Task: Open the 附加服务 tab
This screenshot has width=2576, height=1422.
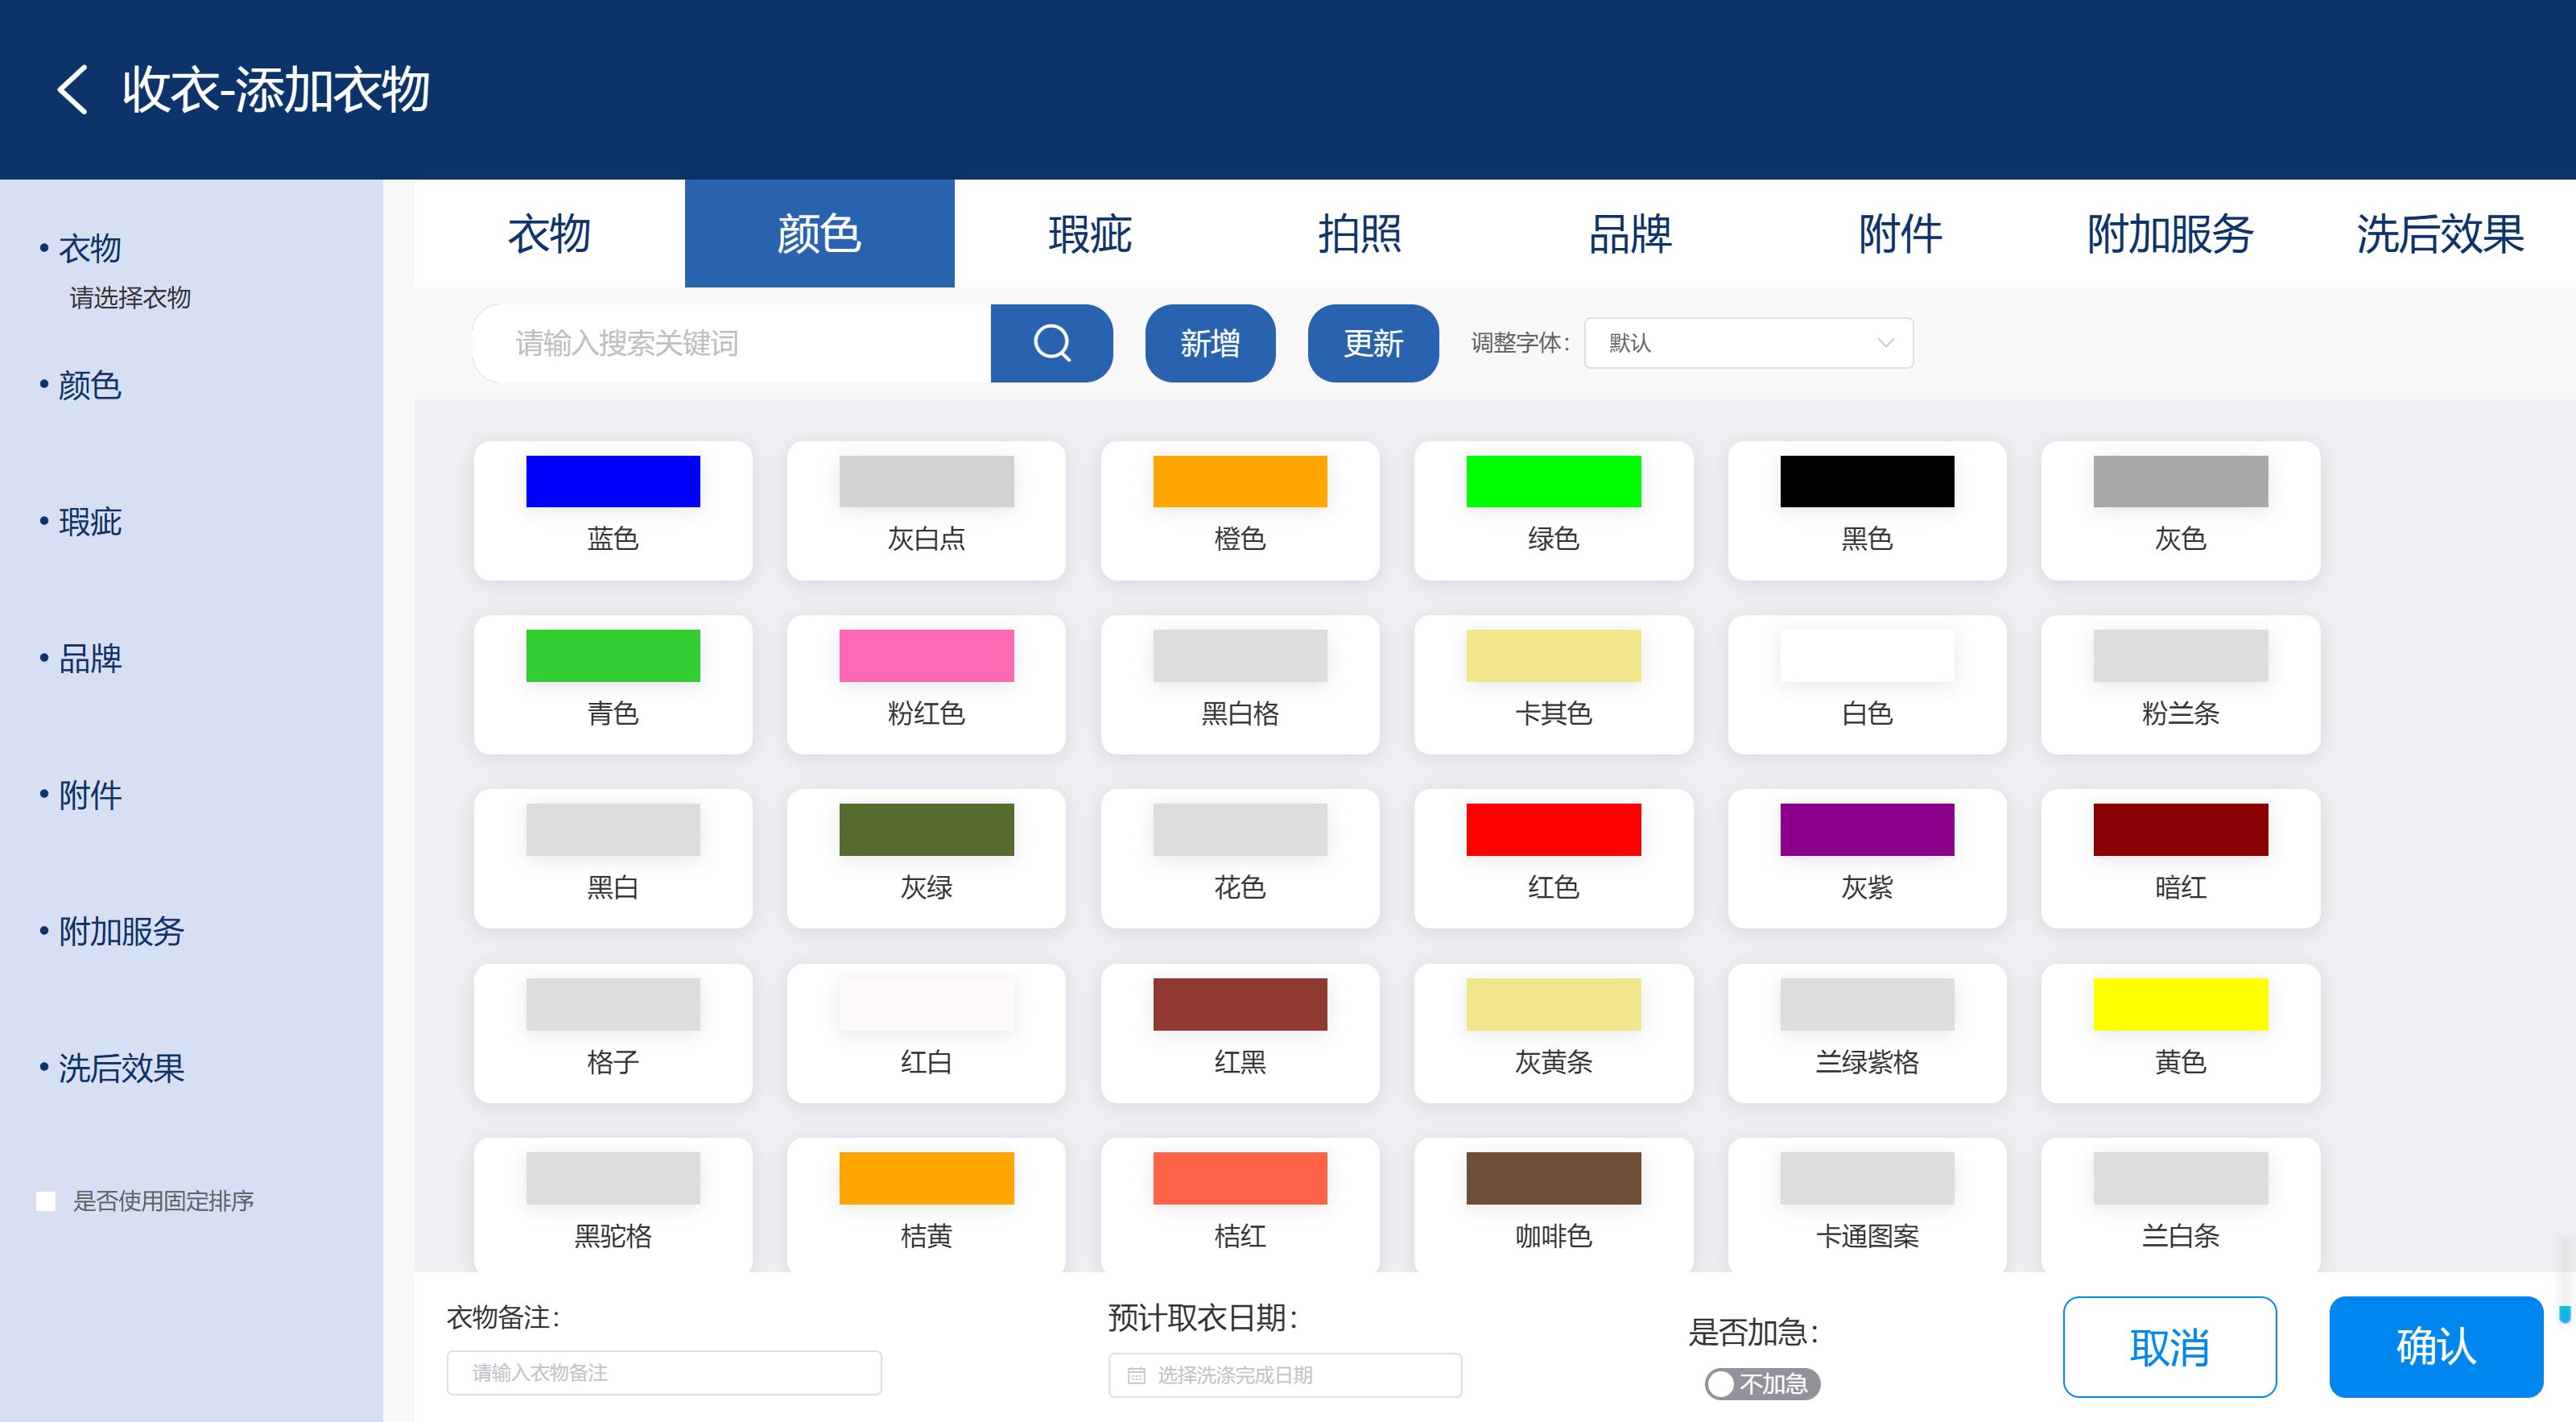Action: tap(2169, 234)
